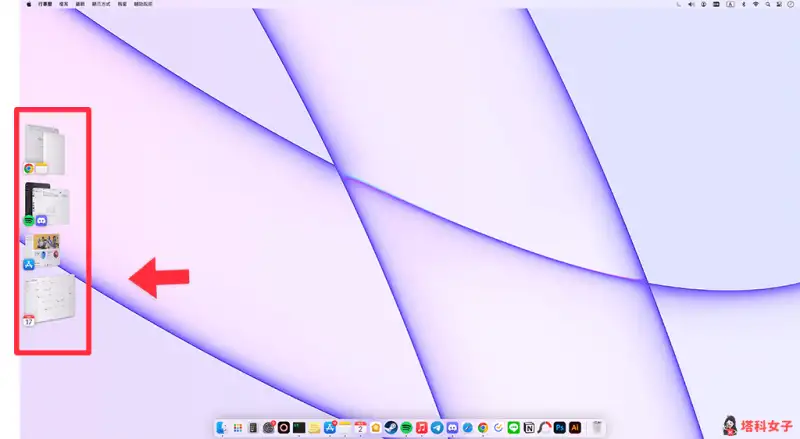Open Notes app in the Dock

345,427
